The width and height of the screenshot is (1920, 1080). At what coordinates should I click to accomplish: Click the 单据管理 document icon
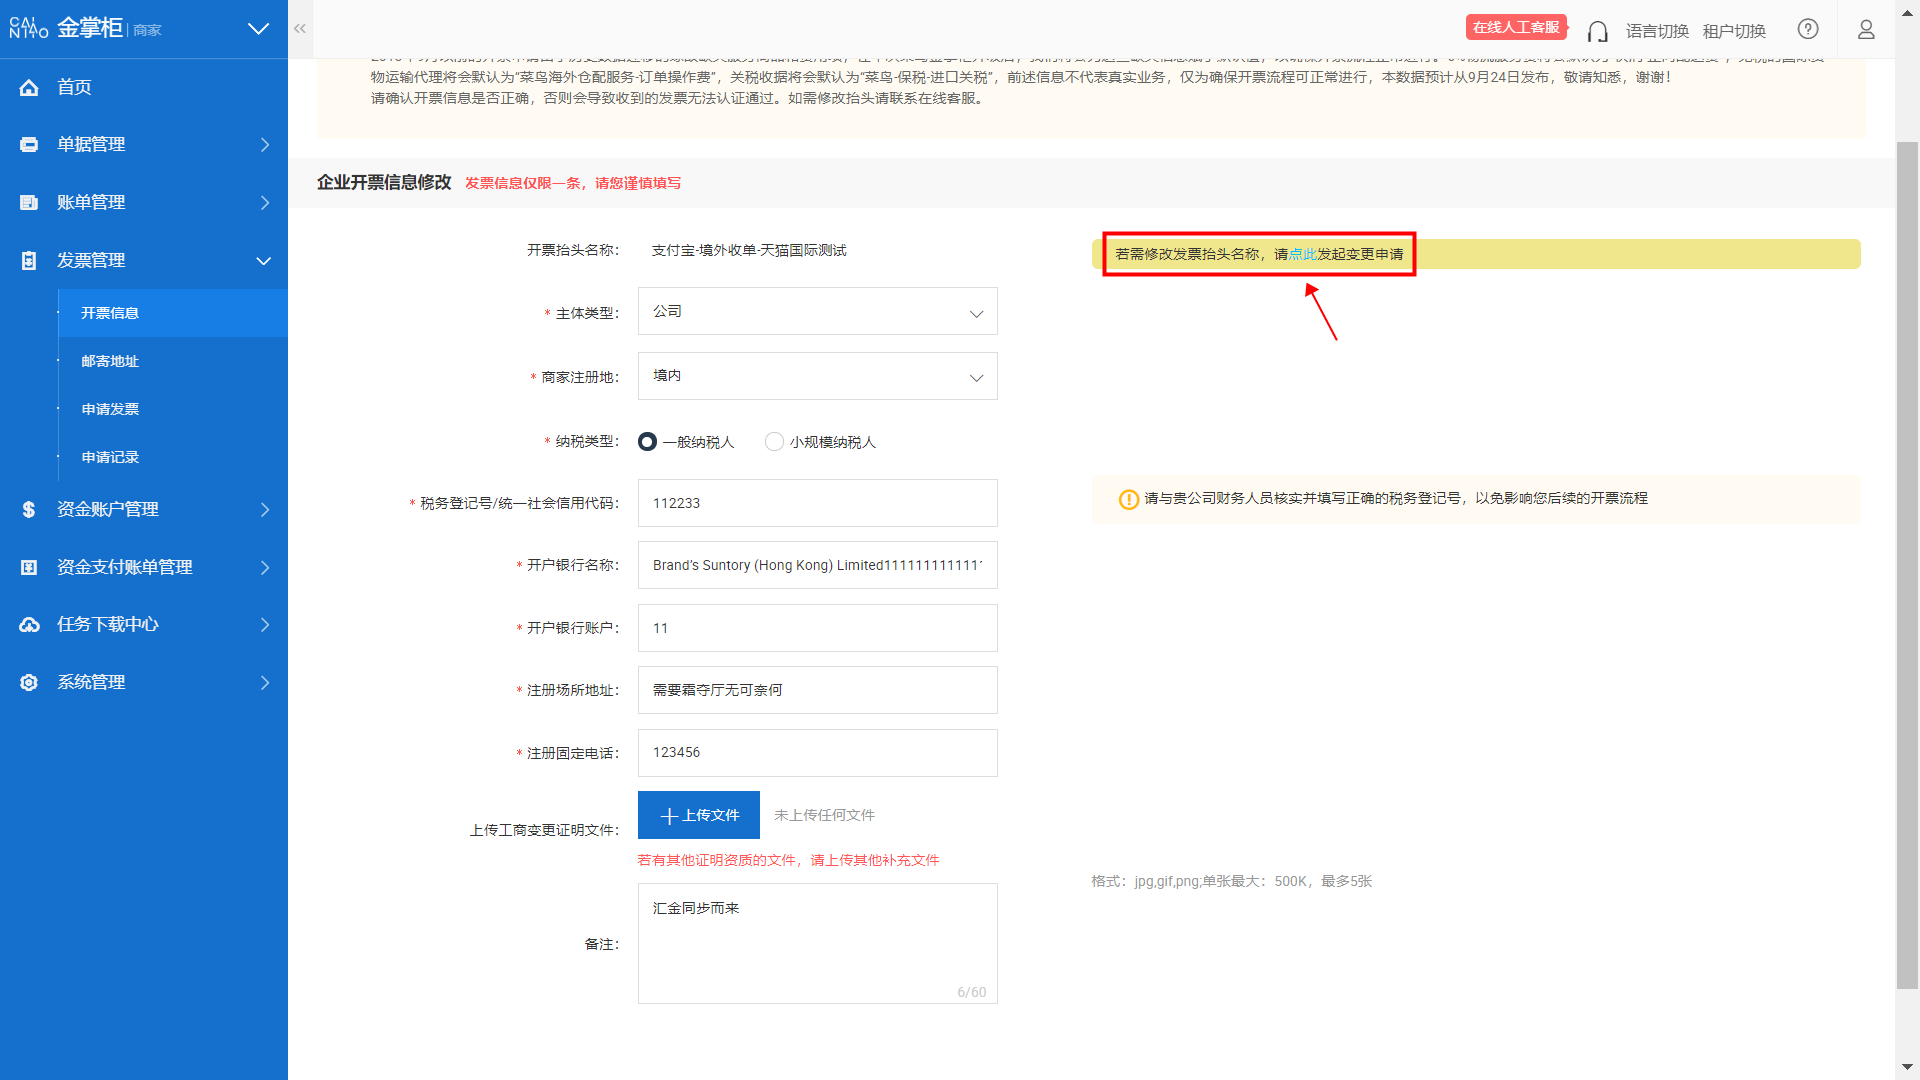(29, 145)
